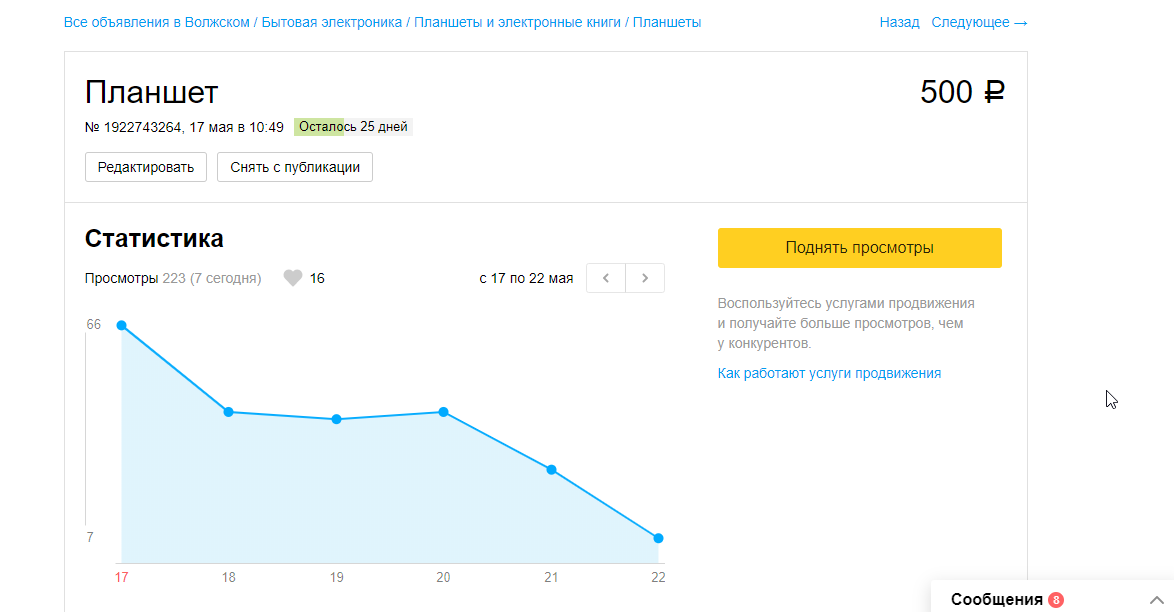Screen dimensions: 1174x612
Task: Click the с 17 по 22 мая date range
Action: pos(526,279)
